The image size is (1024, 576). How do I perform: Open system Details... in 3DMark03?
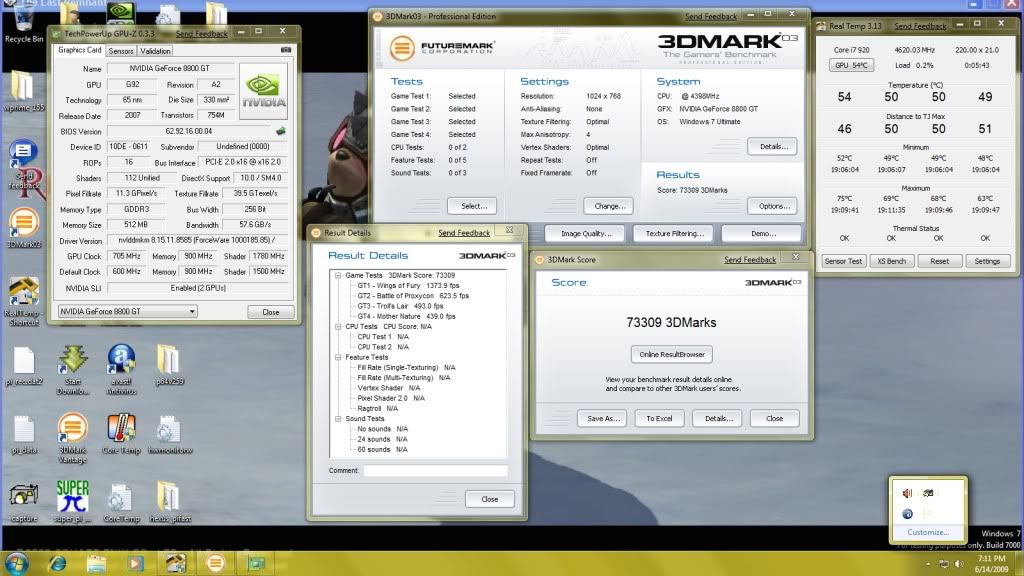click(x=773, y=146)
